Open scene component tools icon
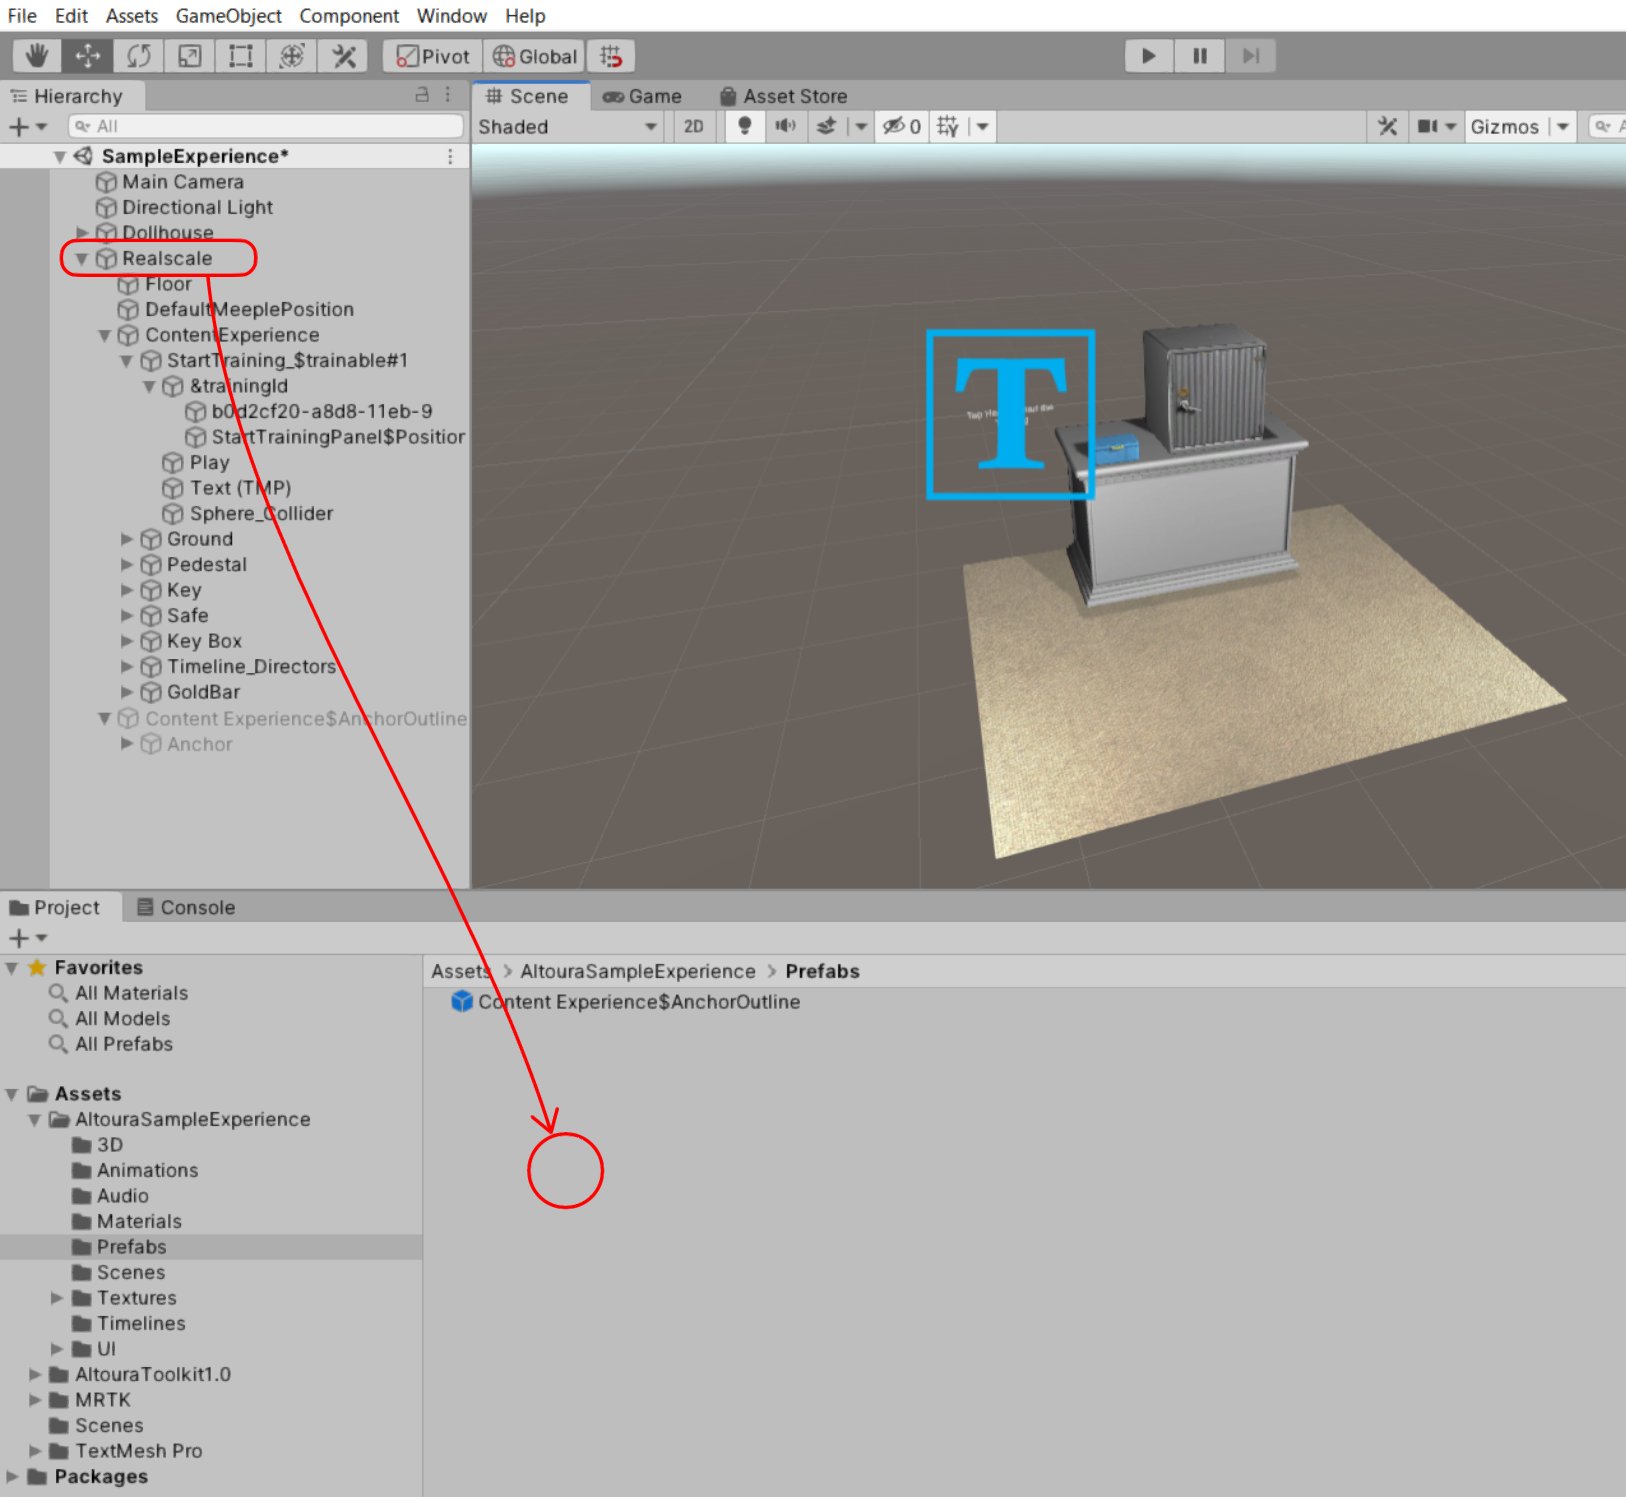Image resolution: width=1626 pixels, height=1497 pixels. tap(1388, 127)
